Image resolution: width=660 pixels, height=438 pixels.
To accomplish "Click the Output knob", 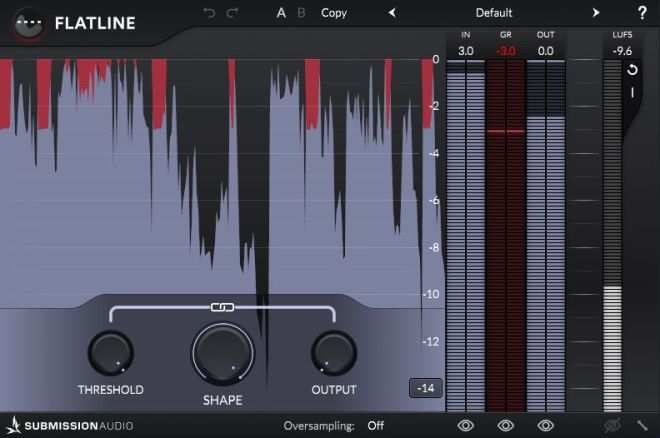I will coord(334,353).
